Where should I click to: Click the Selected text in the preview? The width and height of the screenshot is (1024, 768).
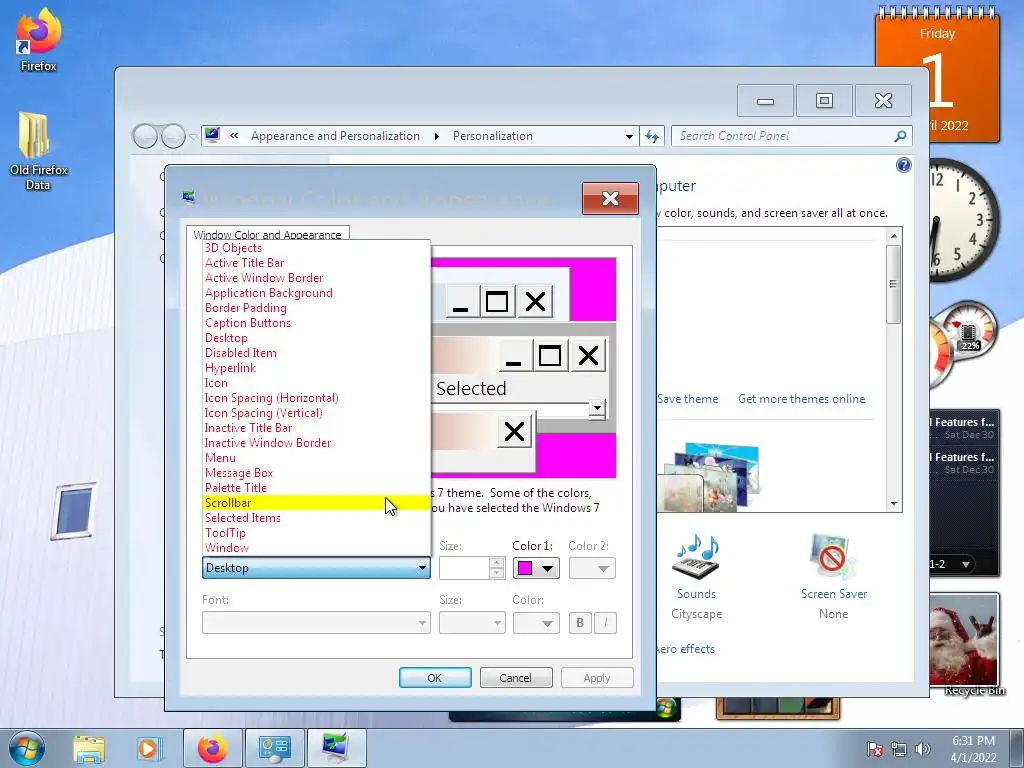(x=472, y=389)
